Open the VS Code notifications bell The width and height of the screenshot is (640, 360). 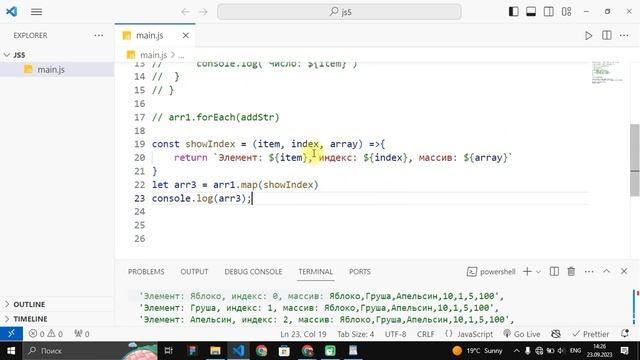[x=625, y=334]
